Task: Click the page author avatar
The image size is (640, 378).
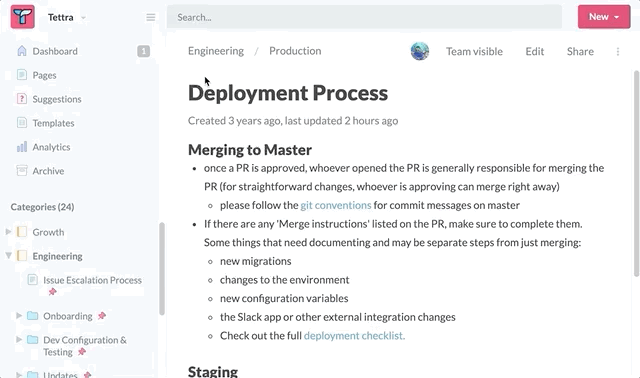Action: click(420, 51)
